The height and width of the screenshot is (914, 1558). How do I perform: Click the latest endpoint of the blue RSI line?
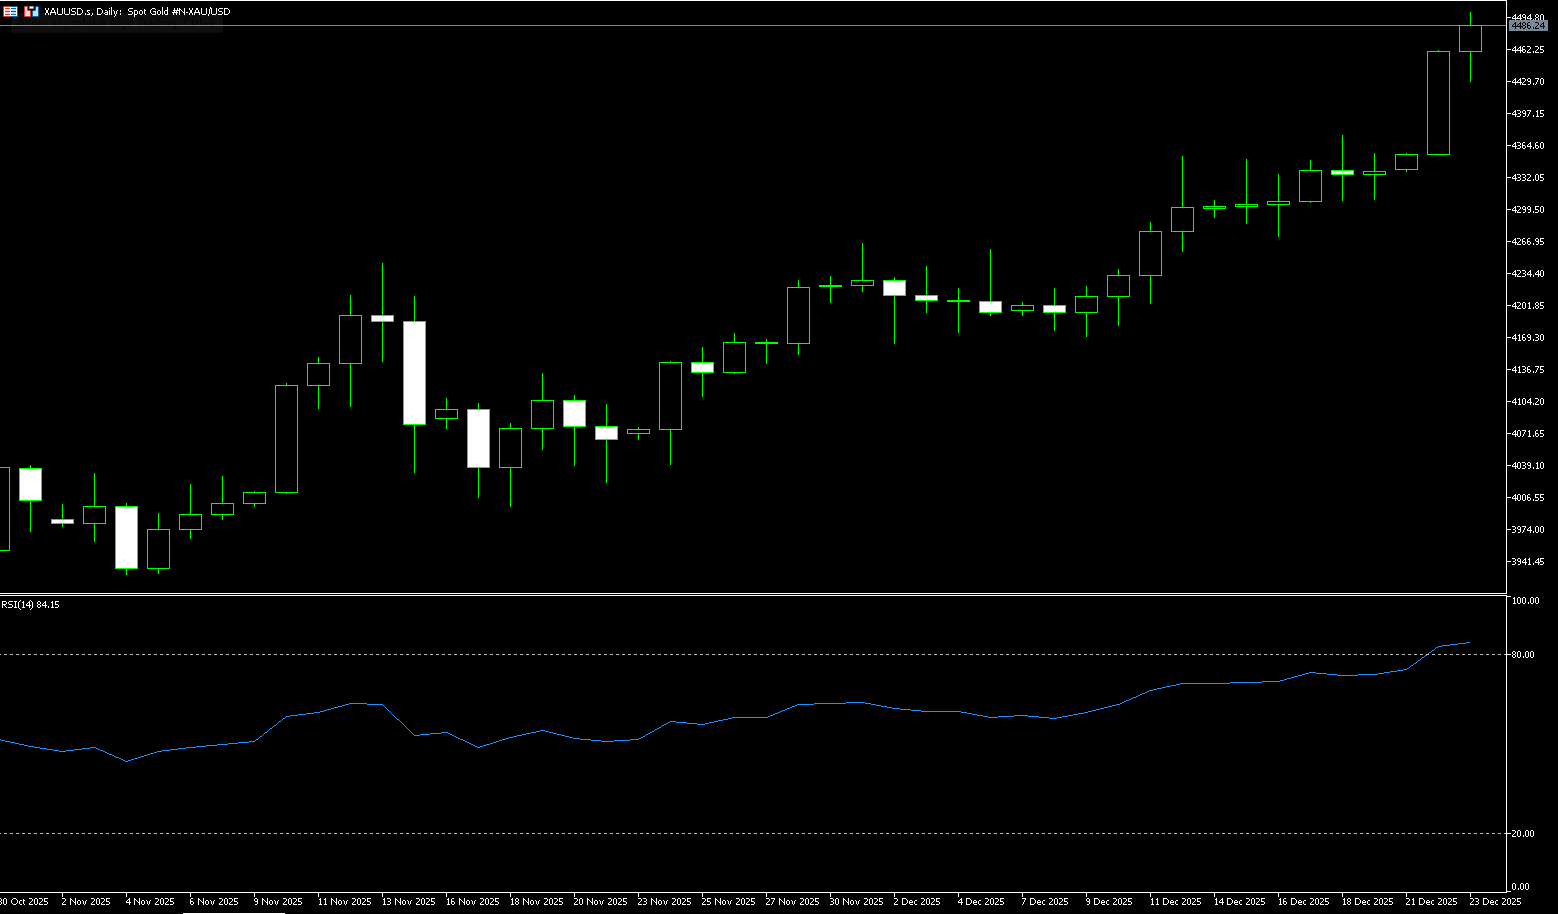coord(1469,643)
